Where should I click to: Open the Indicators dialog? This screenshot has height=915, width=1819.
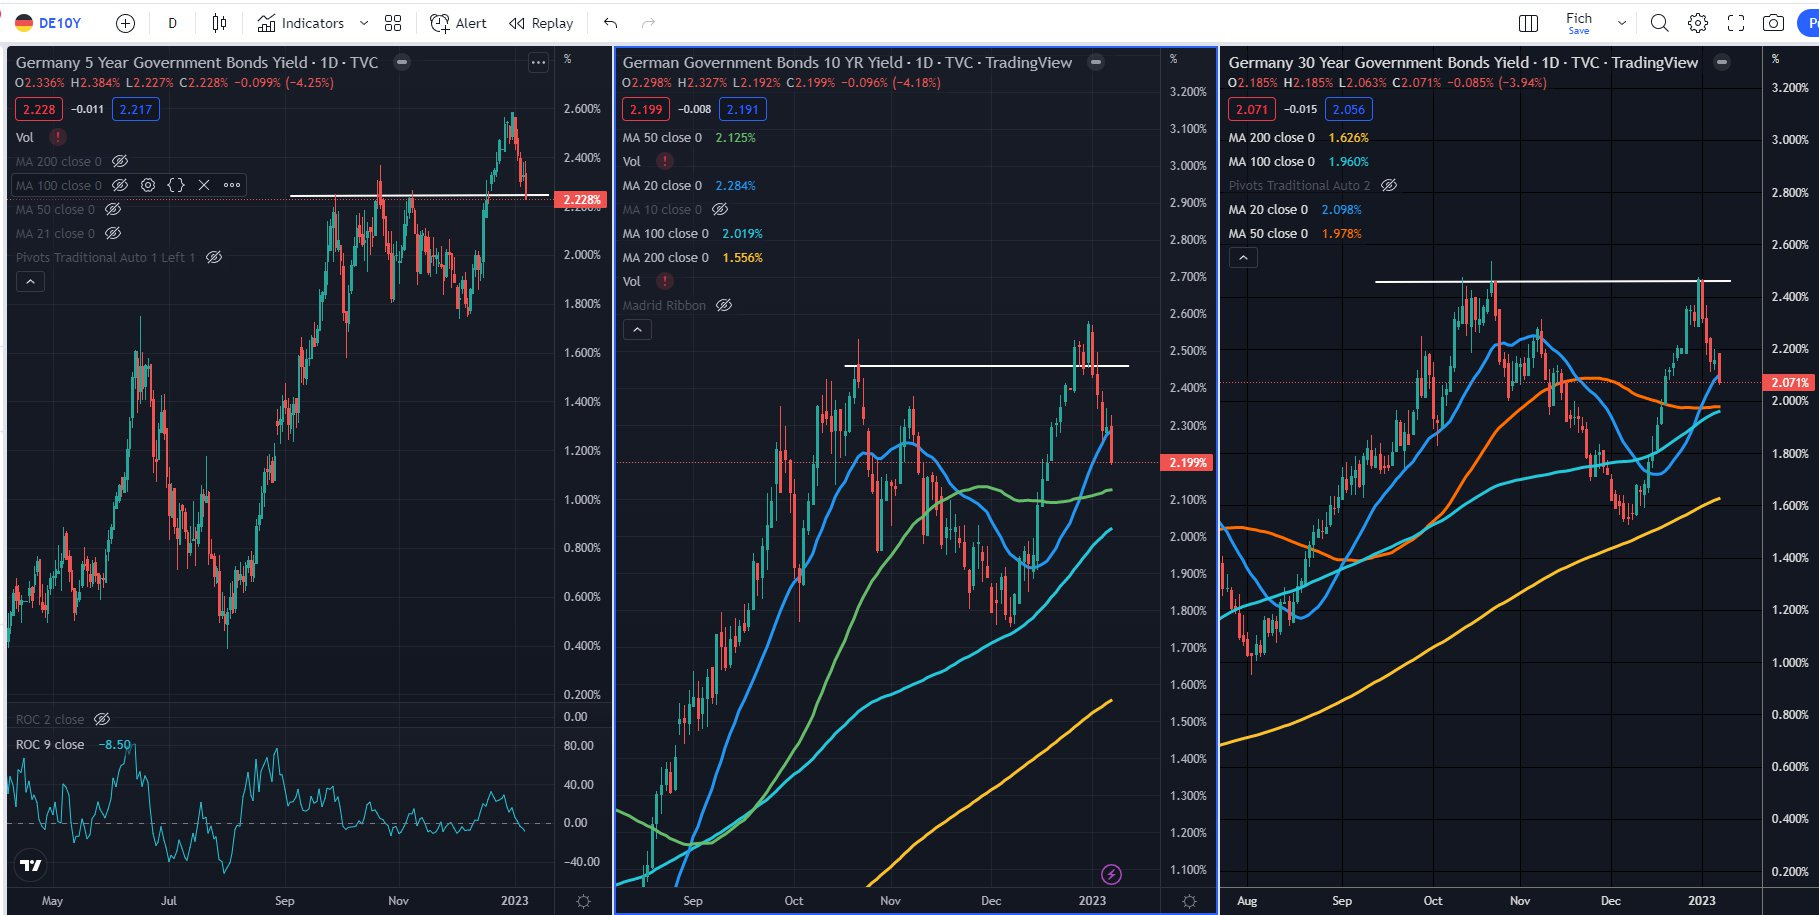[300, 23]
